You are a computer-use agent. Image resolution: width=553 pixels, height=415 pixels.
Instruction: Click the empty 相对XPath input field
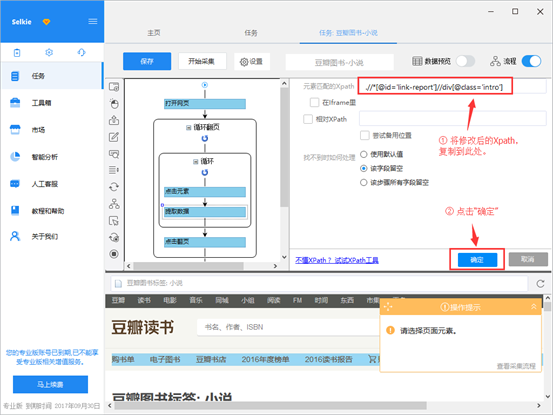[x=452, y=119]
